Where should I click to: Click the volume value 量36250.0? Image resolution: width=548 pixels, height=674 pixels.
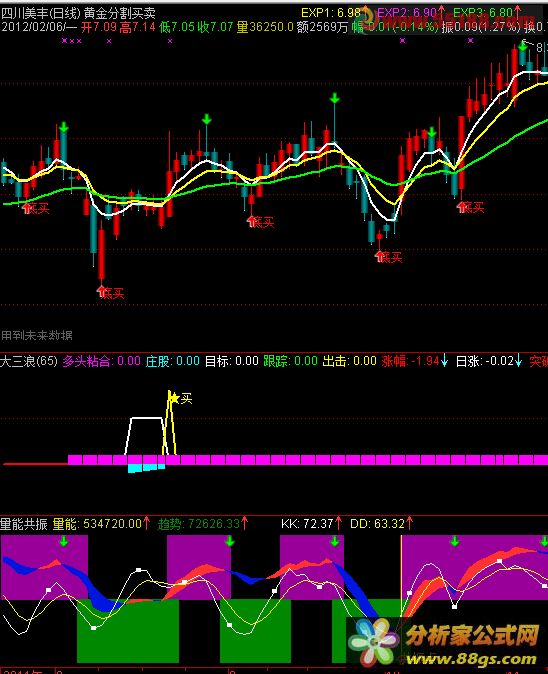265,28
